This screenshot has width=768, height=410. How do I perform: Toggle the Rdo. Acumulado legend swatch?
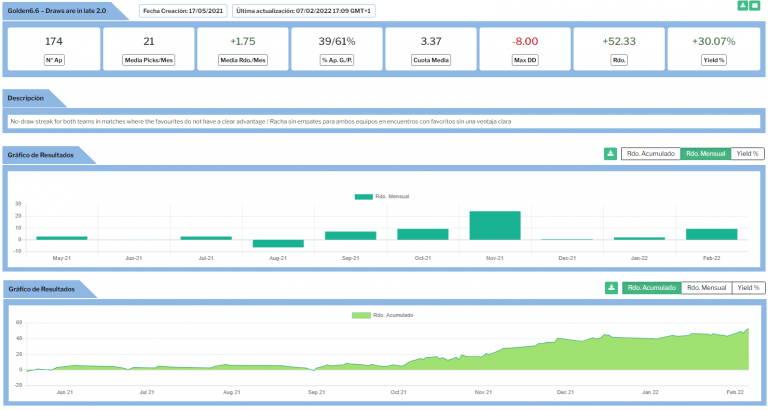[360, 315]
